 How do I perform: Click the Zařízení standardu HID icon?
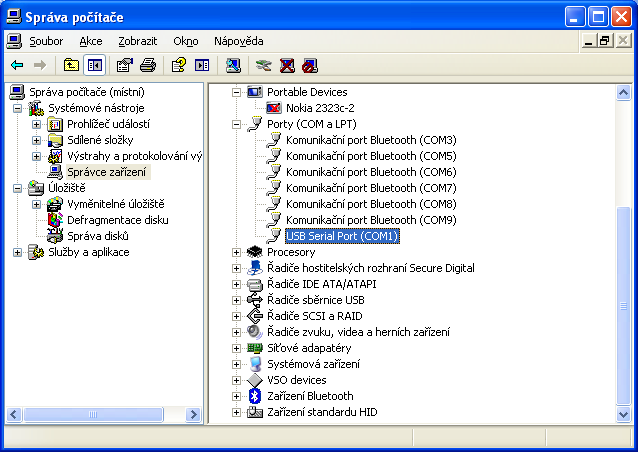tap(255, 412)
